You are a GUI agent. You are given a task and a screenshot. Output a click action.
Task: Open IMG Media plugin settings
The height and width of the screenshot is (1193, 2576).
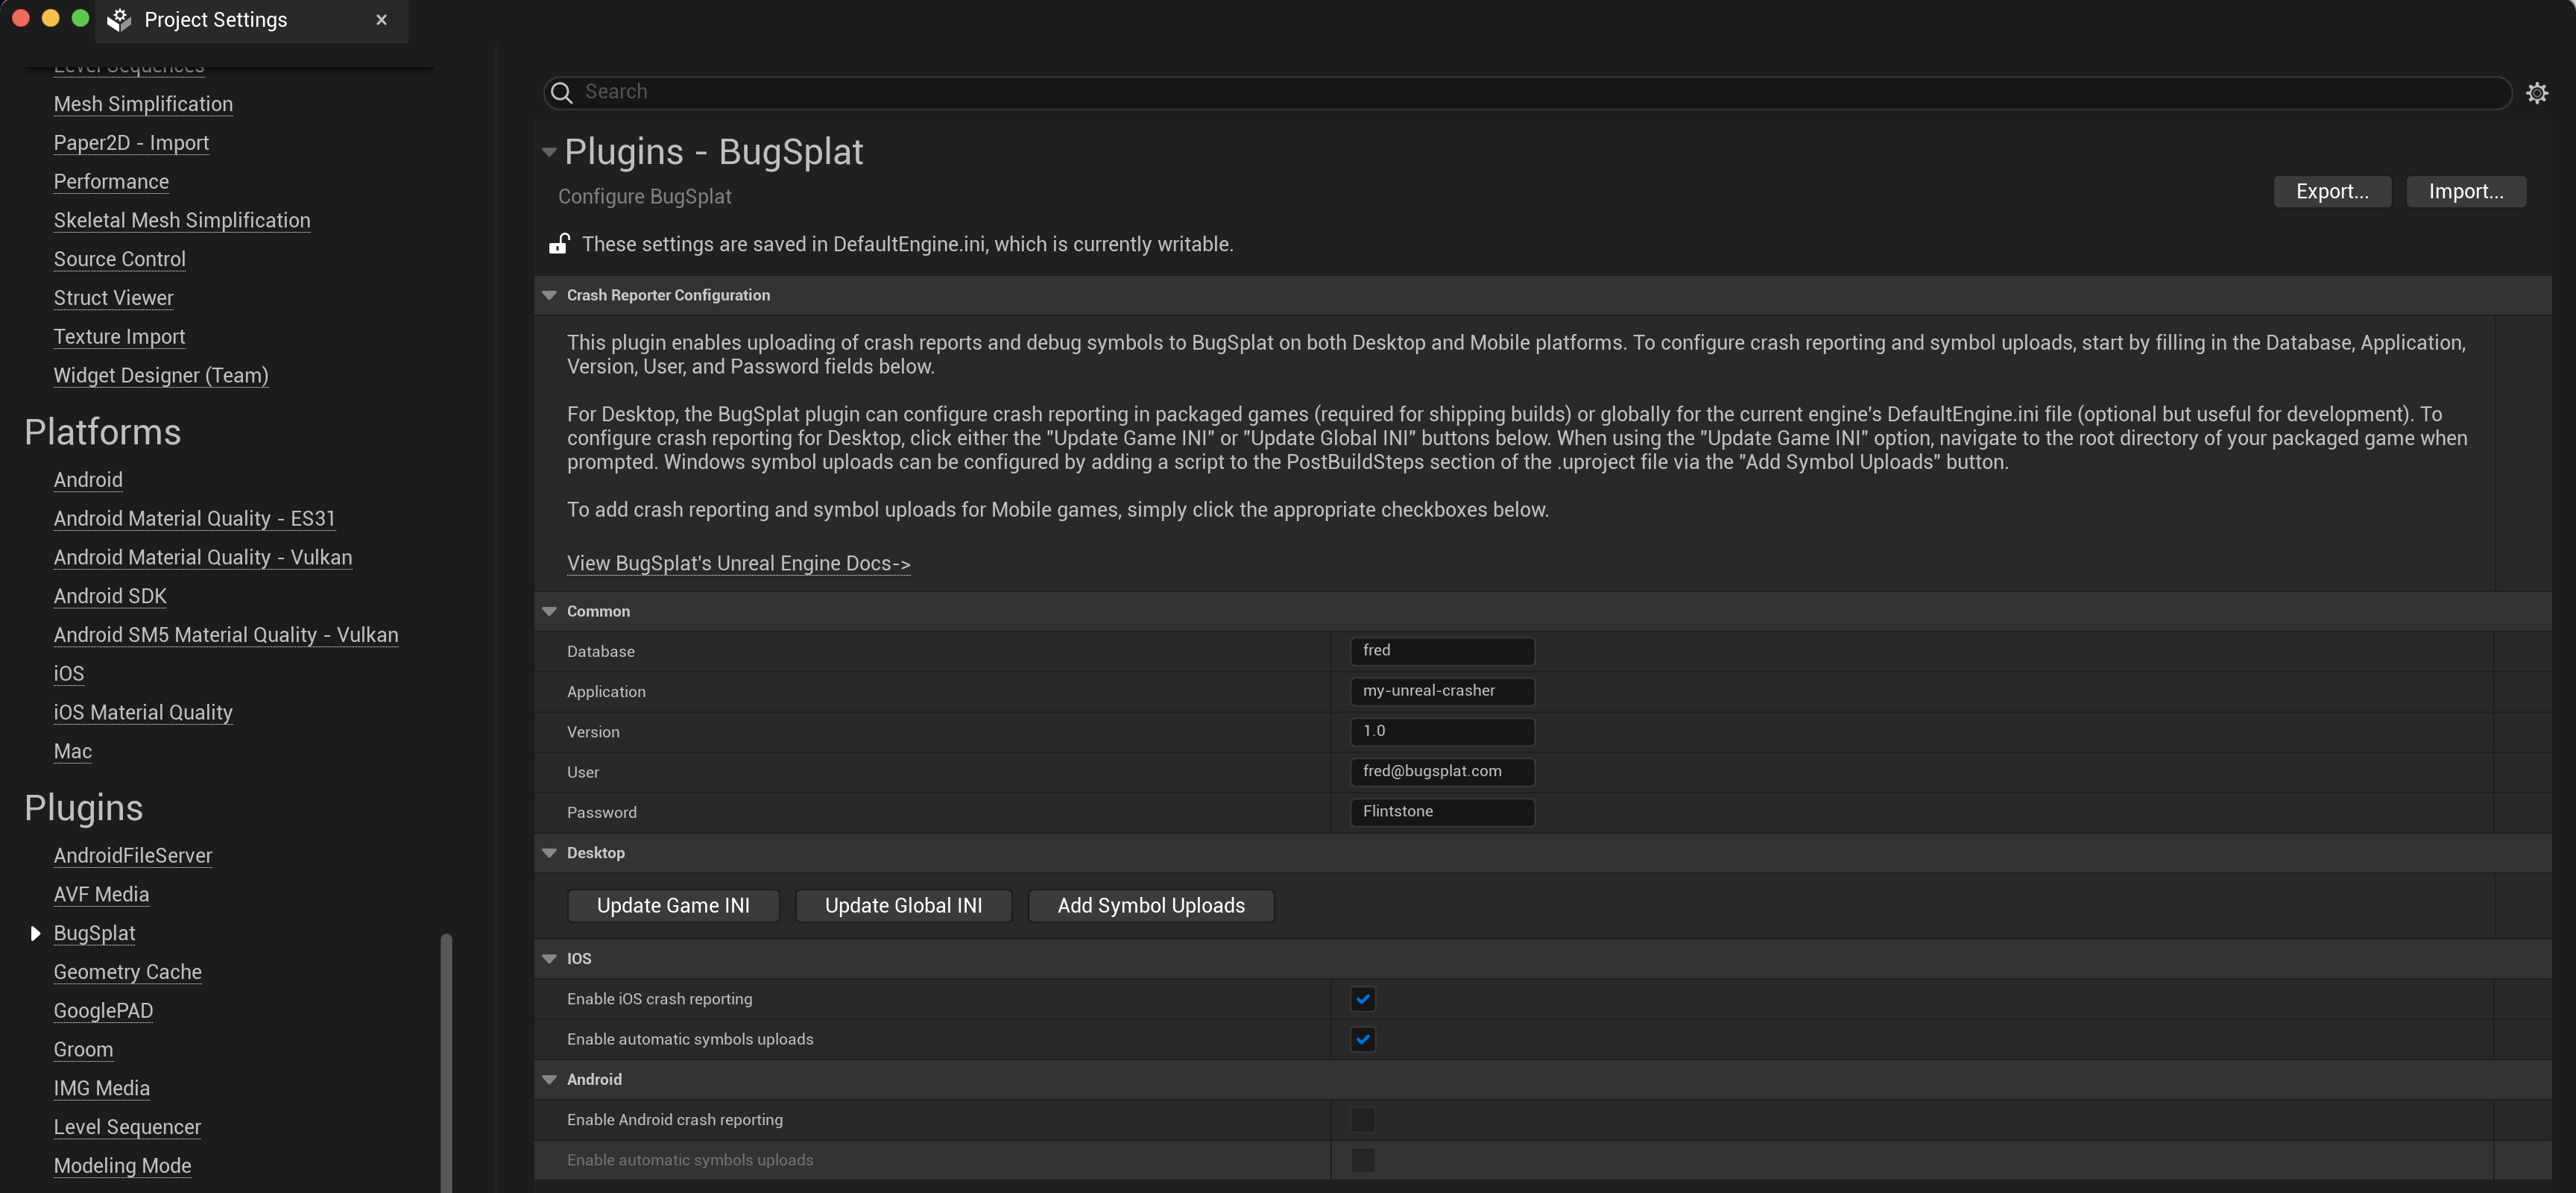point(102,1088)
